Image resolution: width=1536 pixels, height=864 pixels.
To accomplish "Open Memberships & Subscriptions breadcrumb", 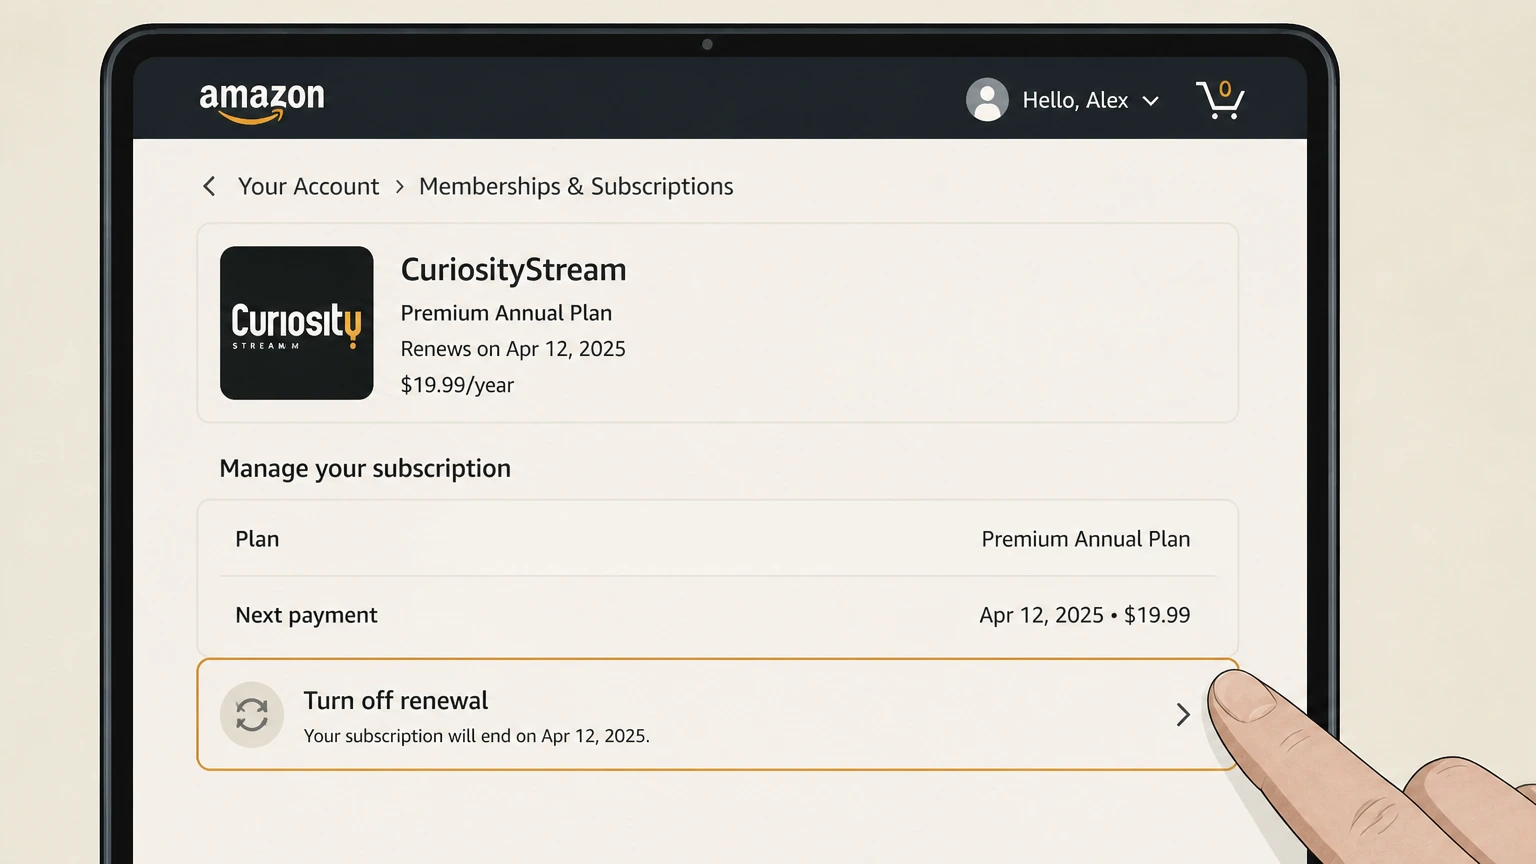I will (576, 186).
